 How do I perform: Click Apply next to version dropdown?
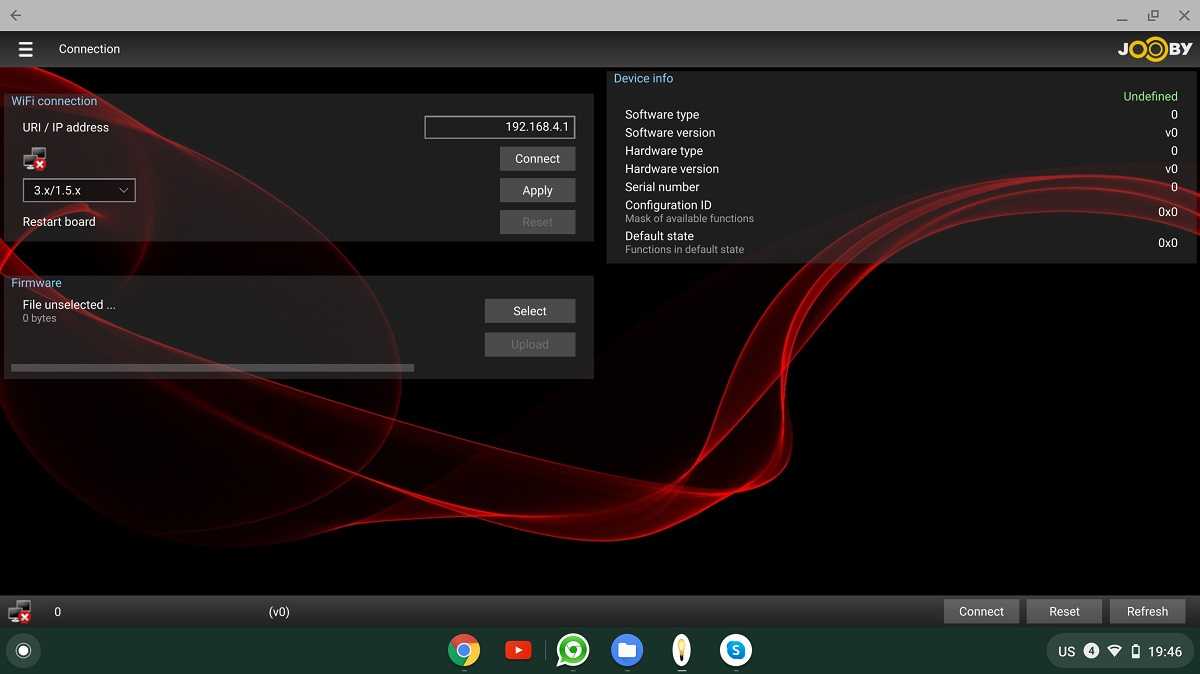[537, 190]
